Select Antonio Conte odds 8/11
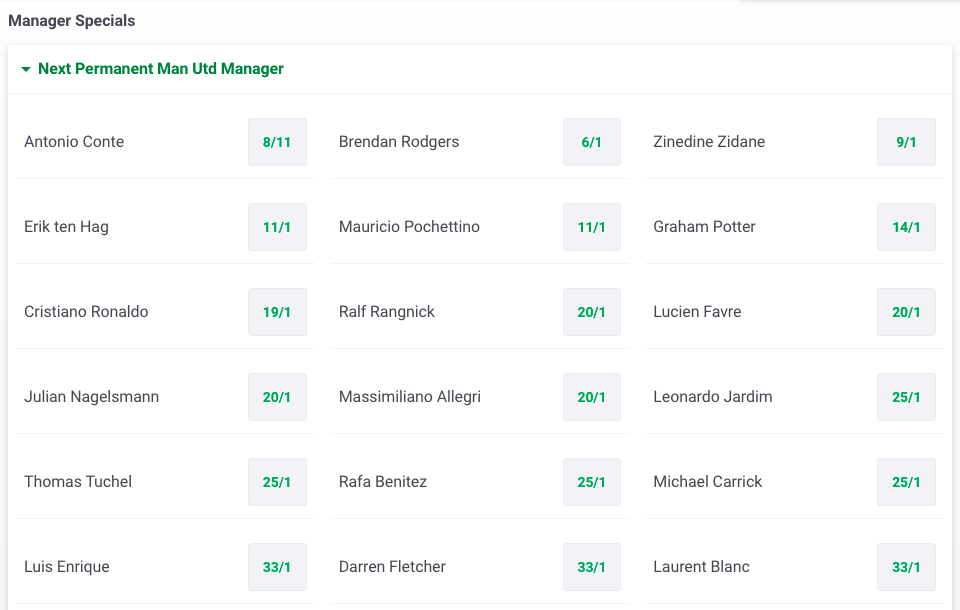960x610 pixels. pos(277,142)
